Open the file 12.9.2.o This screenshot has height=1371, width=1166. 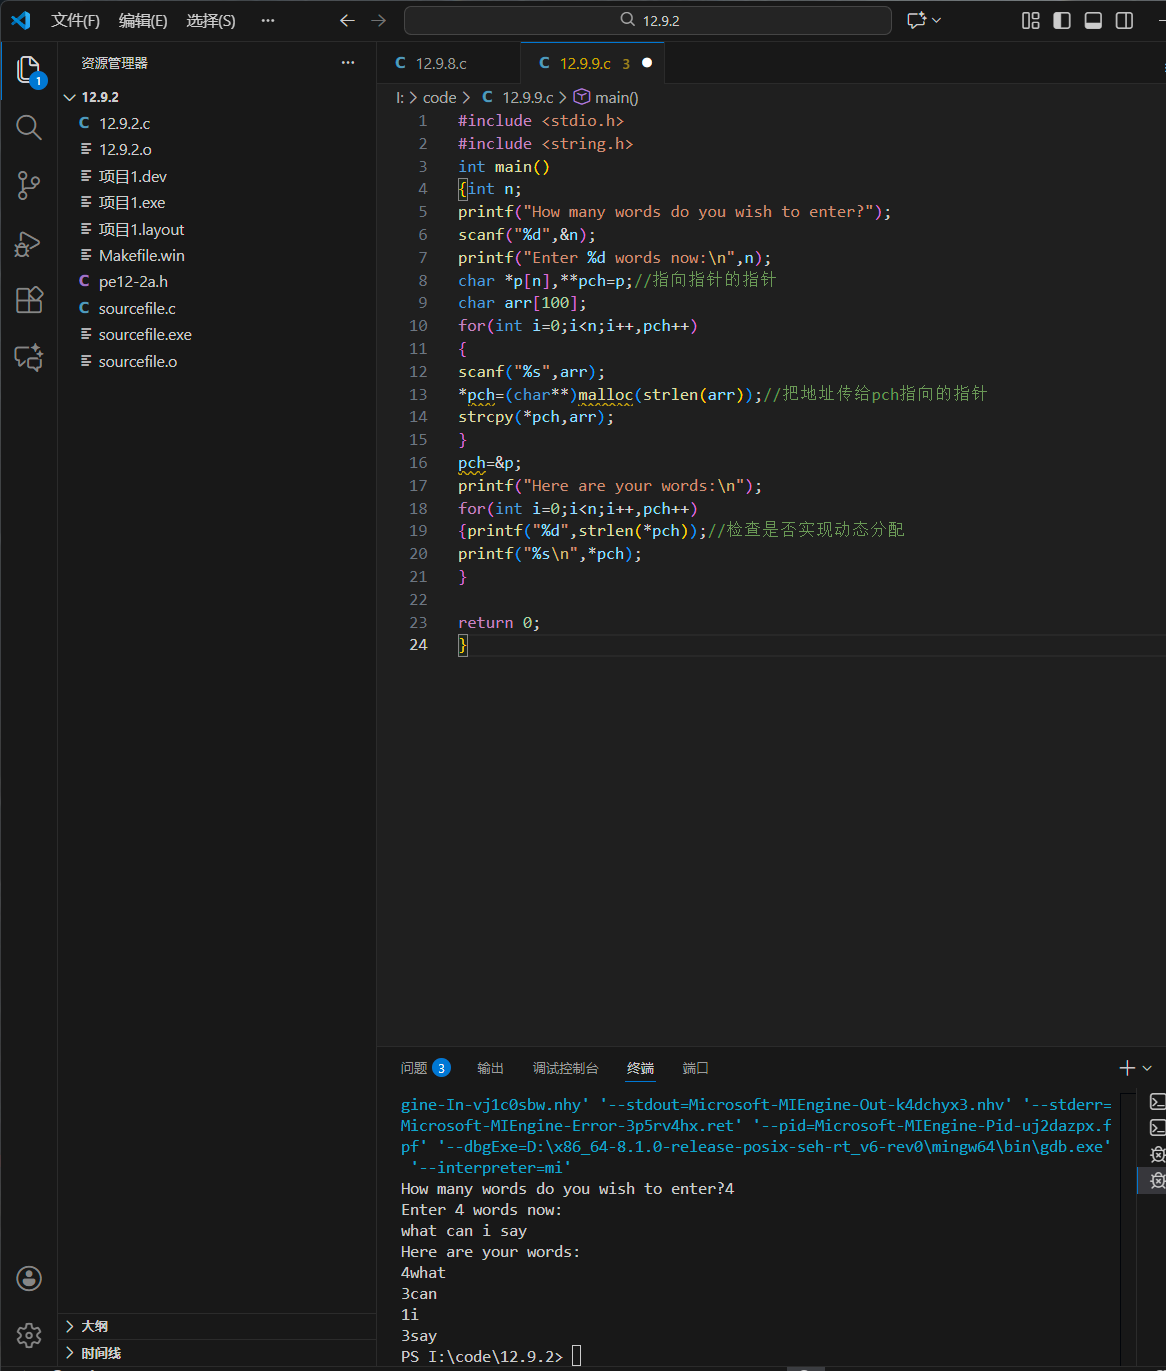coord(216,149)
